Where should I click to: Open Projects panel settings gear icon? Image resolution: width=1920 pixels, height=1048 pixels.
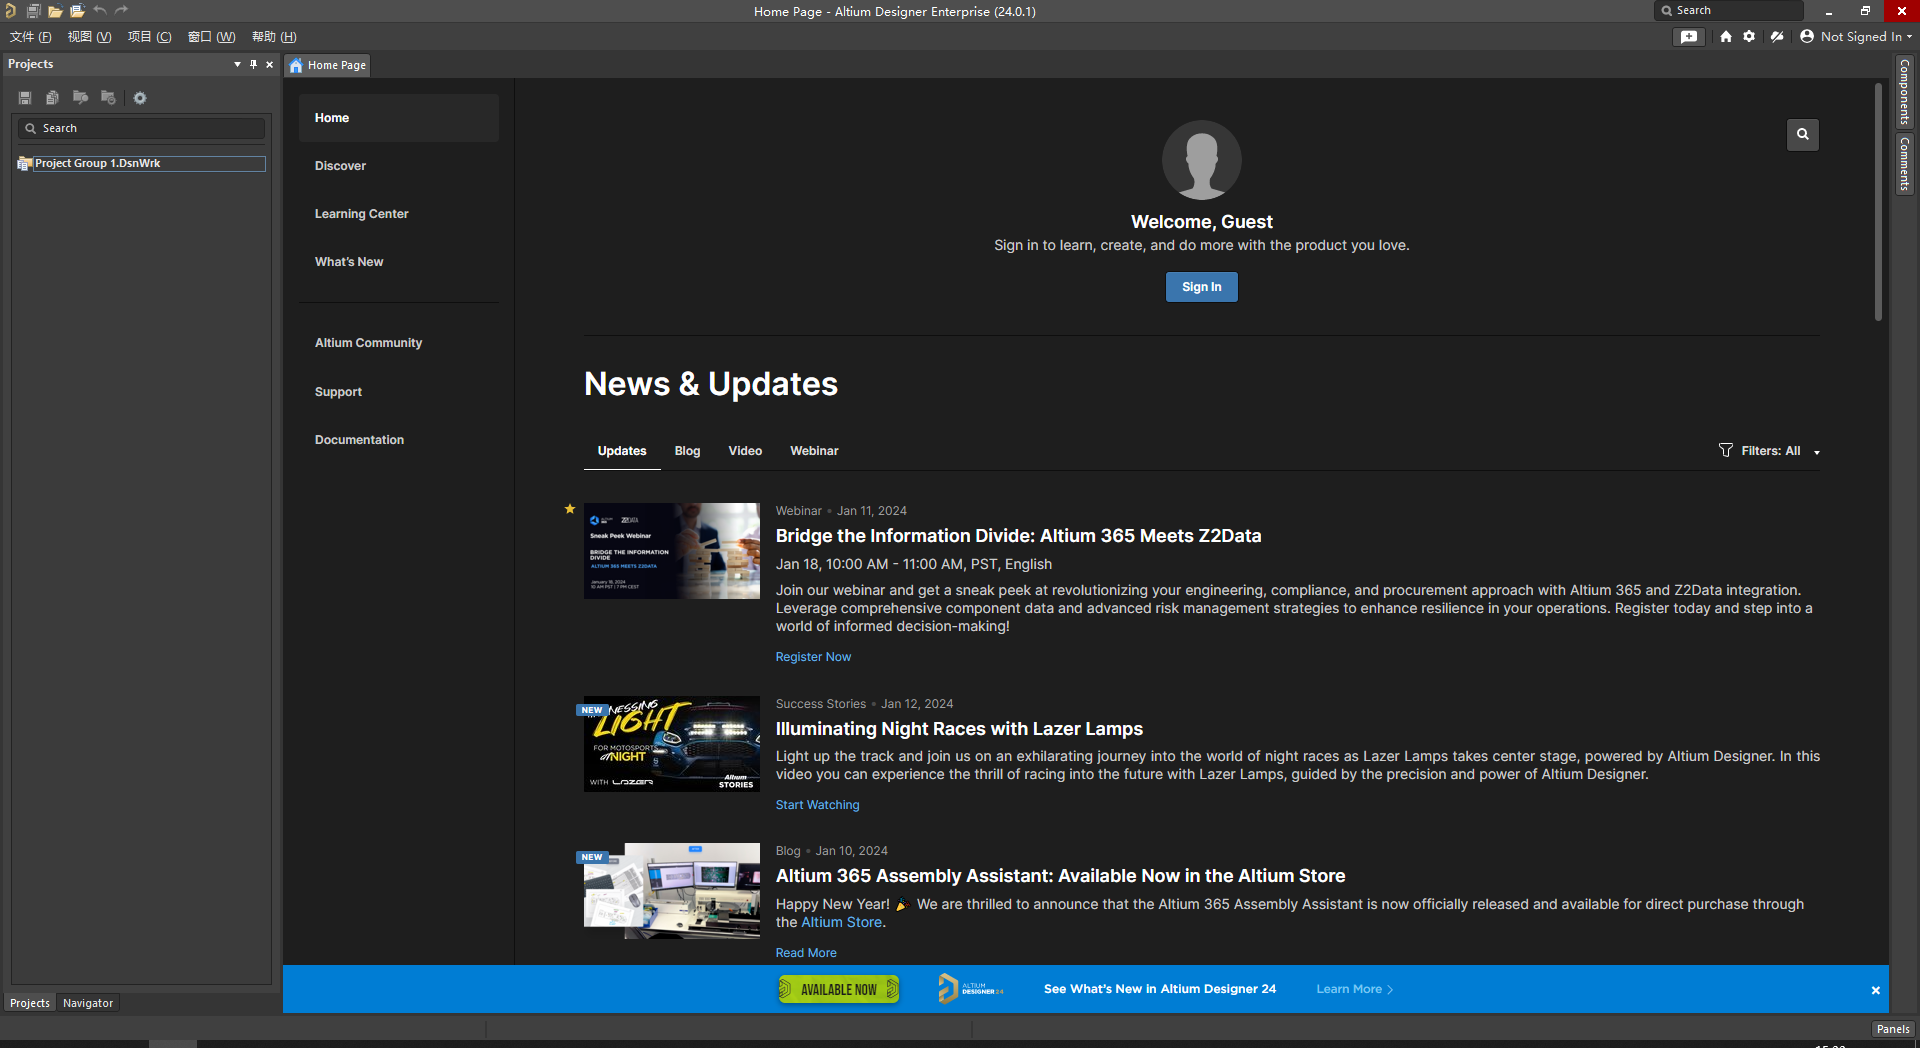[x=140, y=98]
